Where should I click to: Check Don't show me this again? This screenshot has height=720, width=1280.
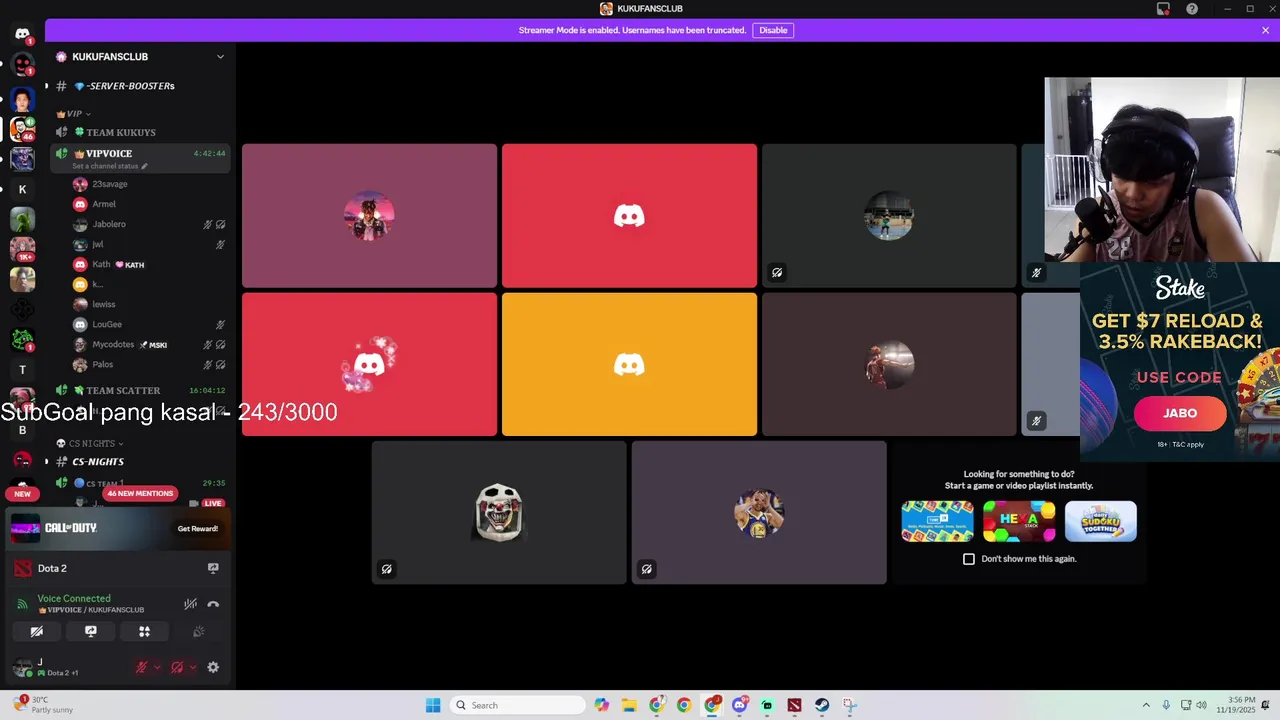968,559
